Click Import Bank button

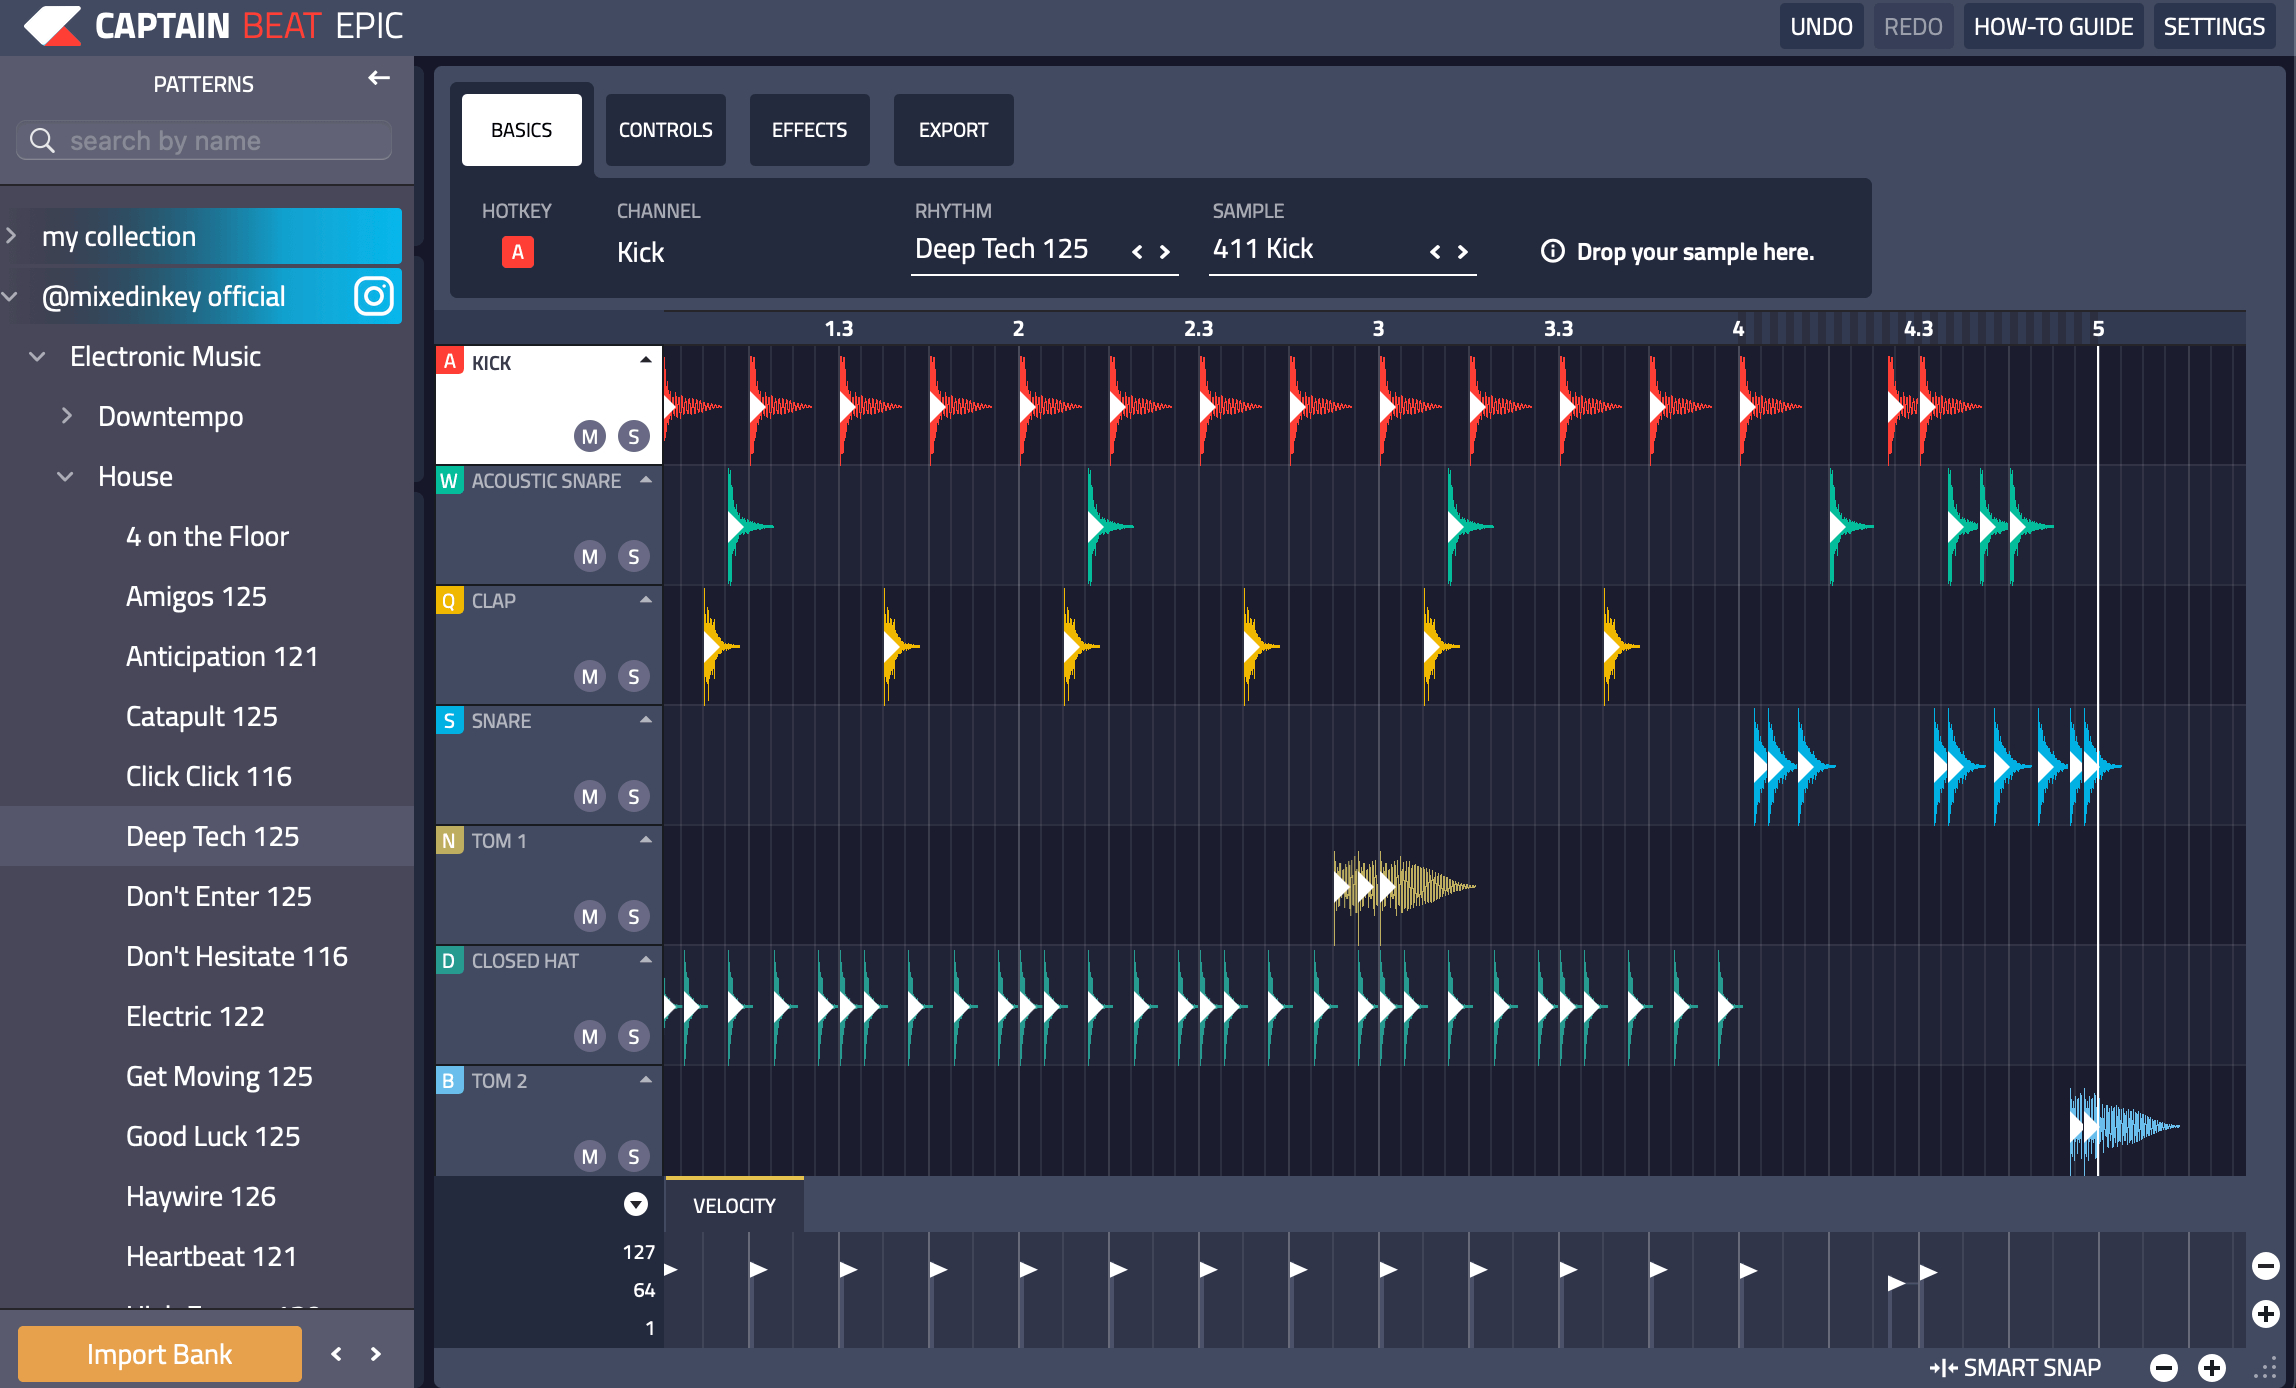160,1354
